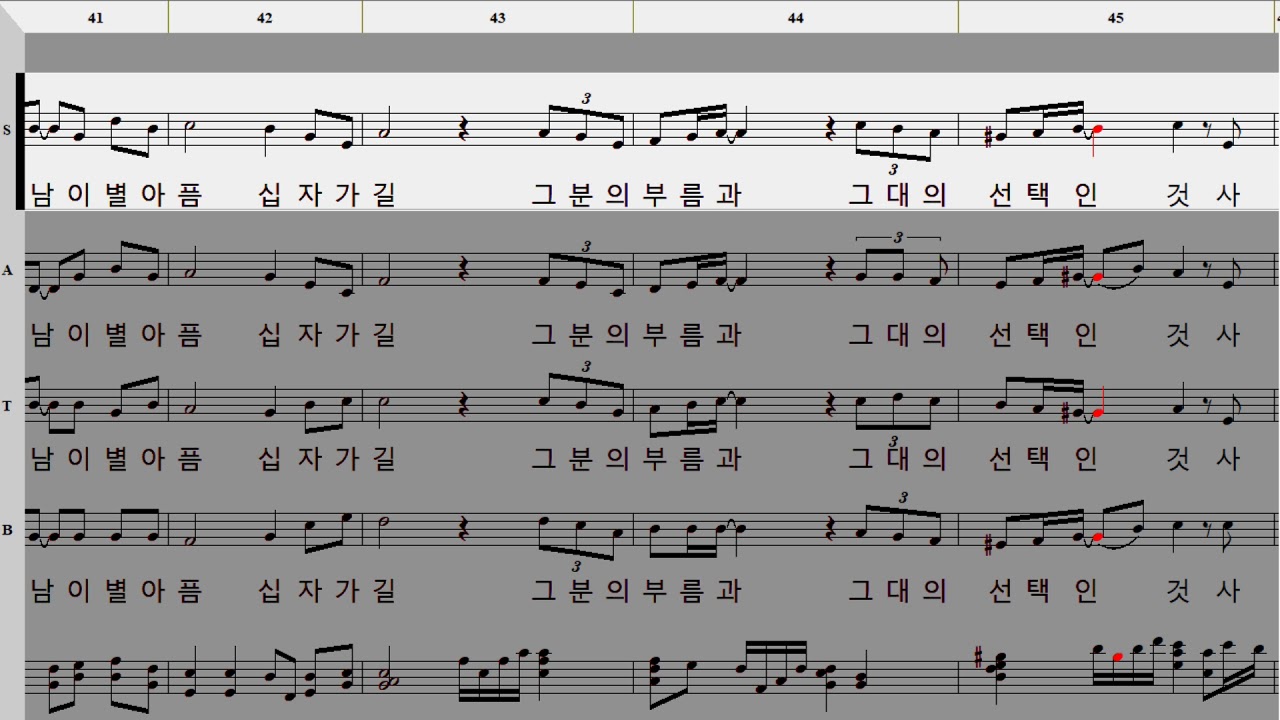Jump to measure 41 in the ruler

pyautogui.click(x=96, y=17)
